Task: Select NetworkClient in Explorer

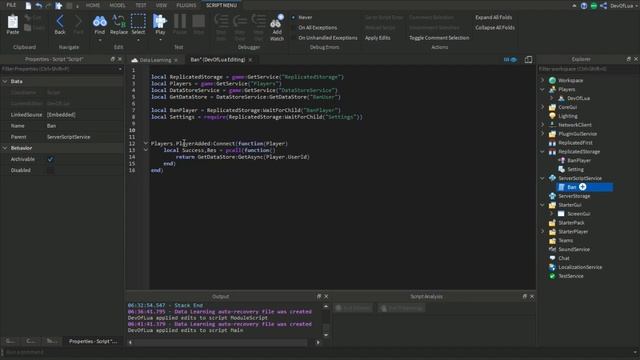Action: (575, 125)
